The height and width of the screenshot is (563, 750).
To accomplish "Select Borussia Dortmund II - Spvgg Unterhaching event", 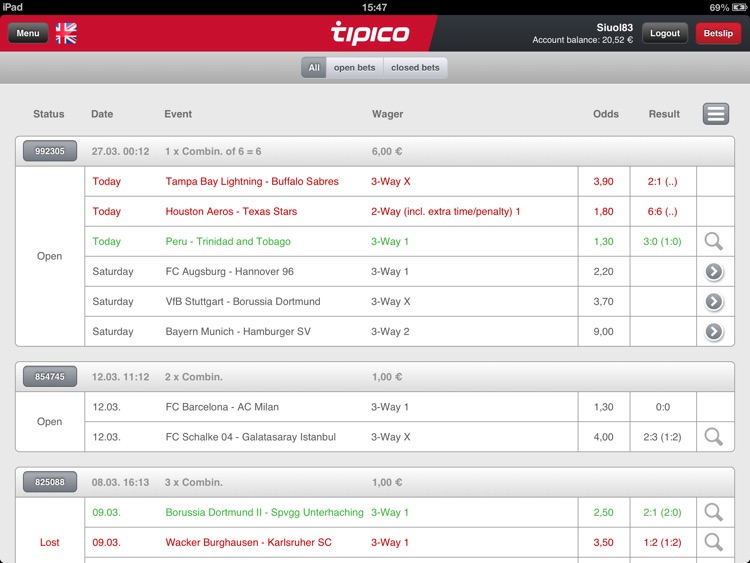I will 265,512.
